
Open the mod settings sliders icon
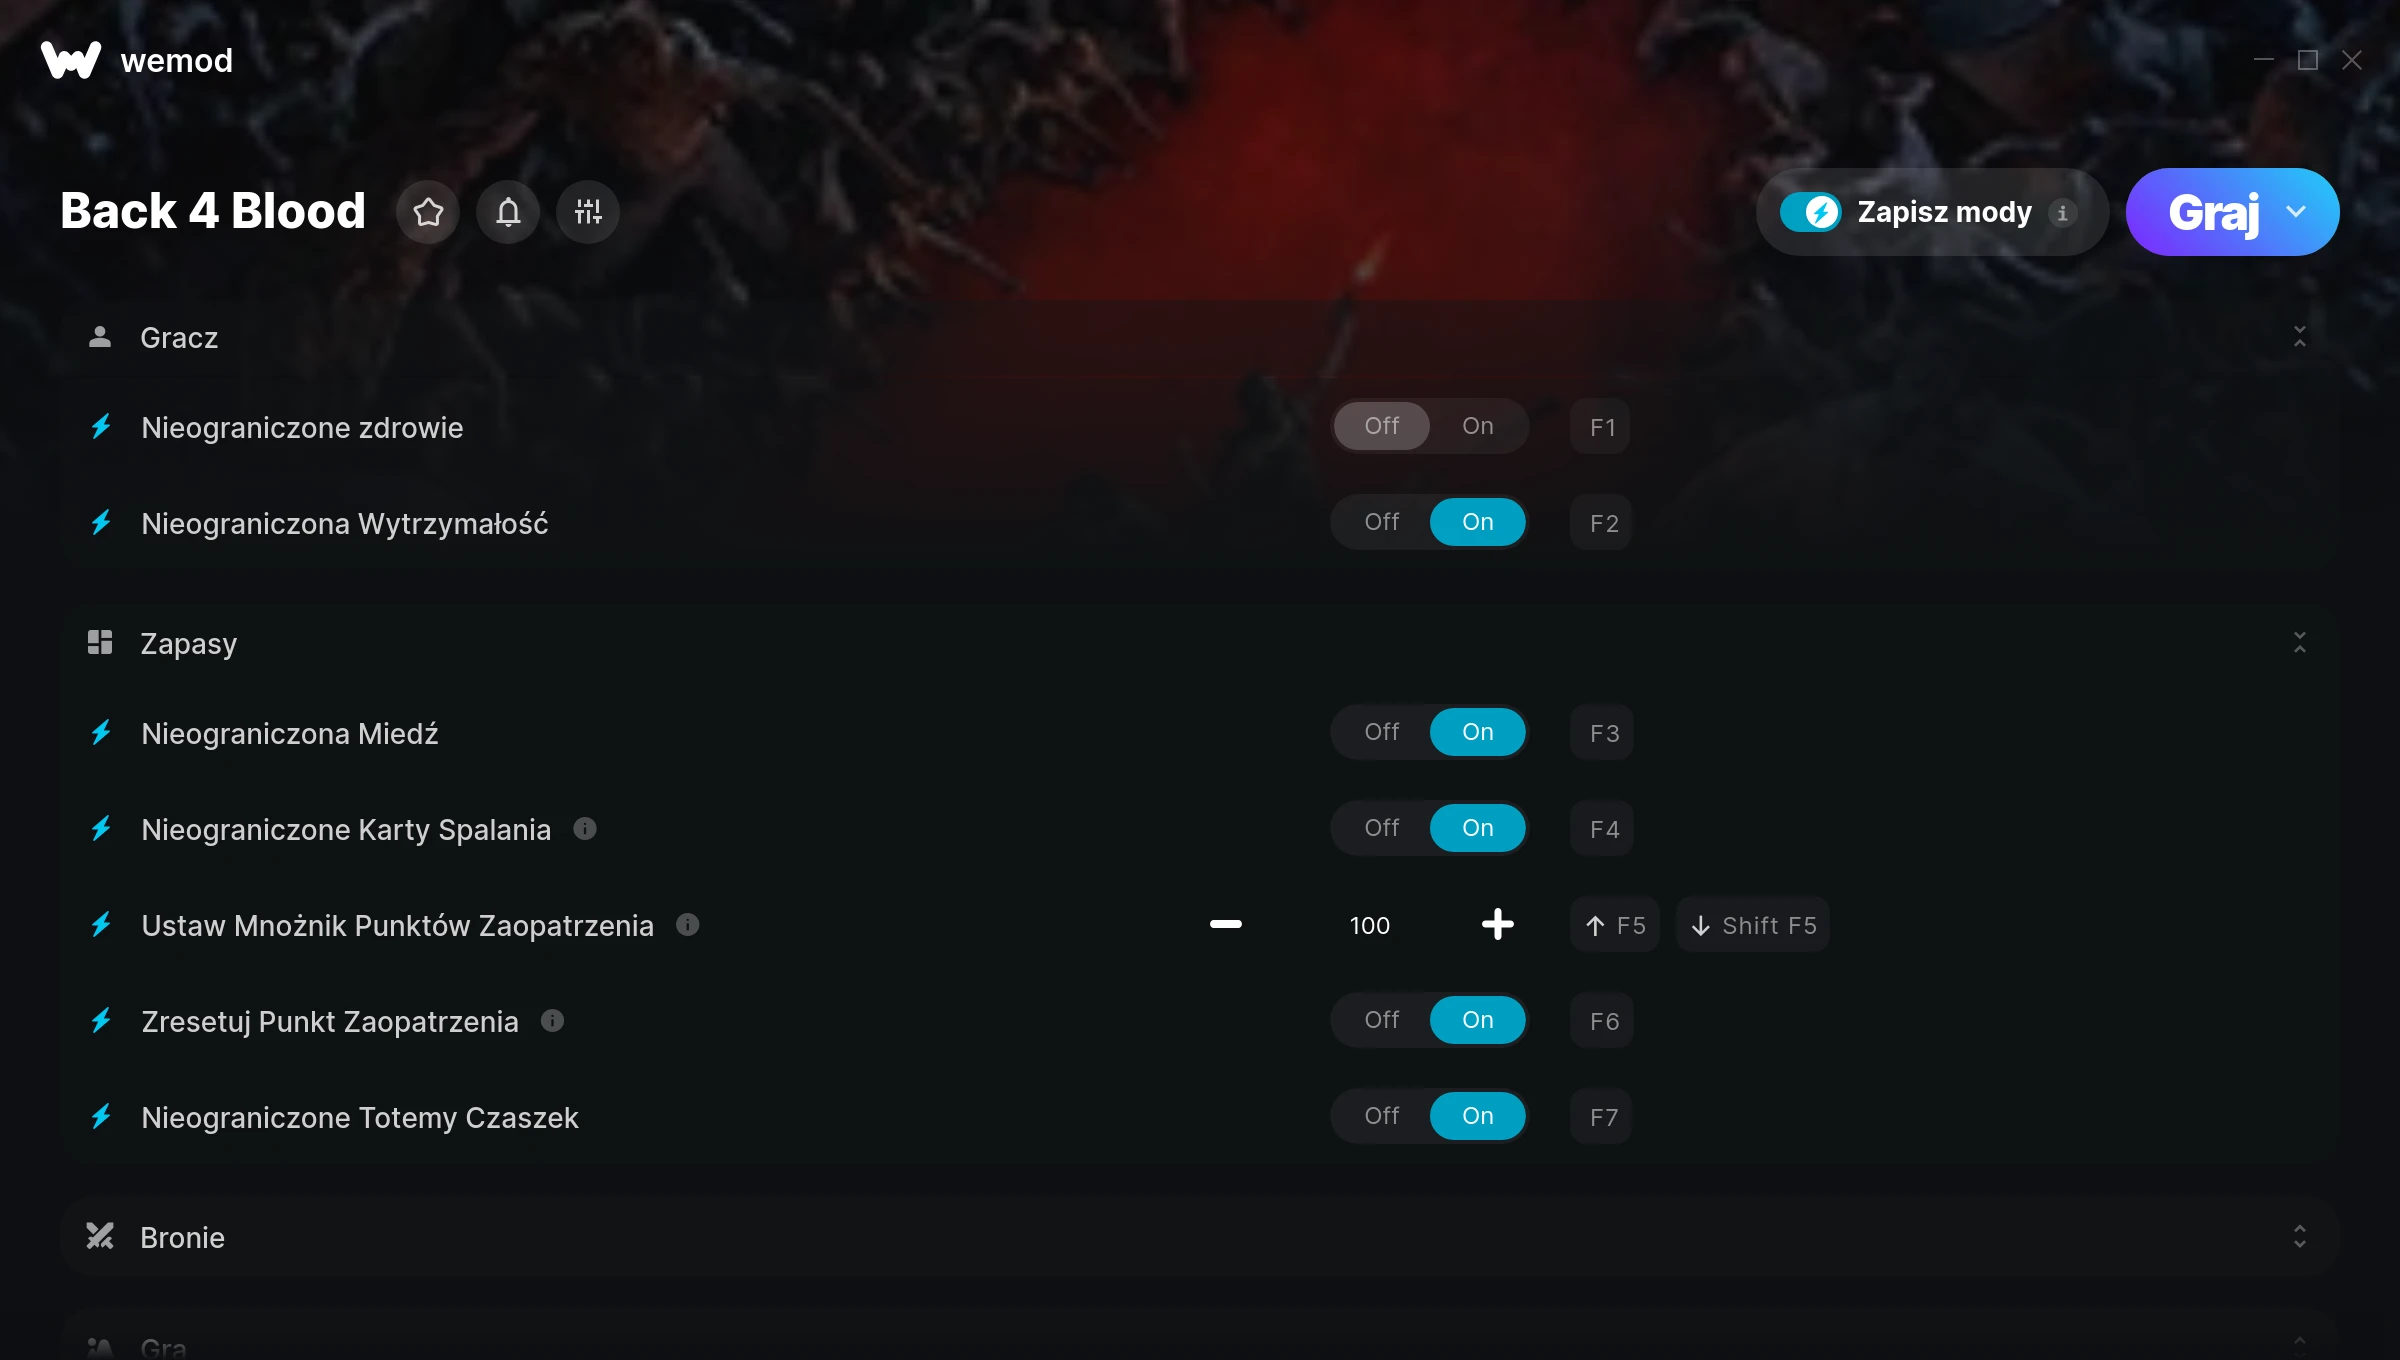pyautogui.click(x=588, y=212)
